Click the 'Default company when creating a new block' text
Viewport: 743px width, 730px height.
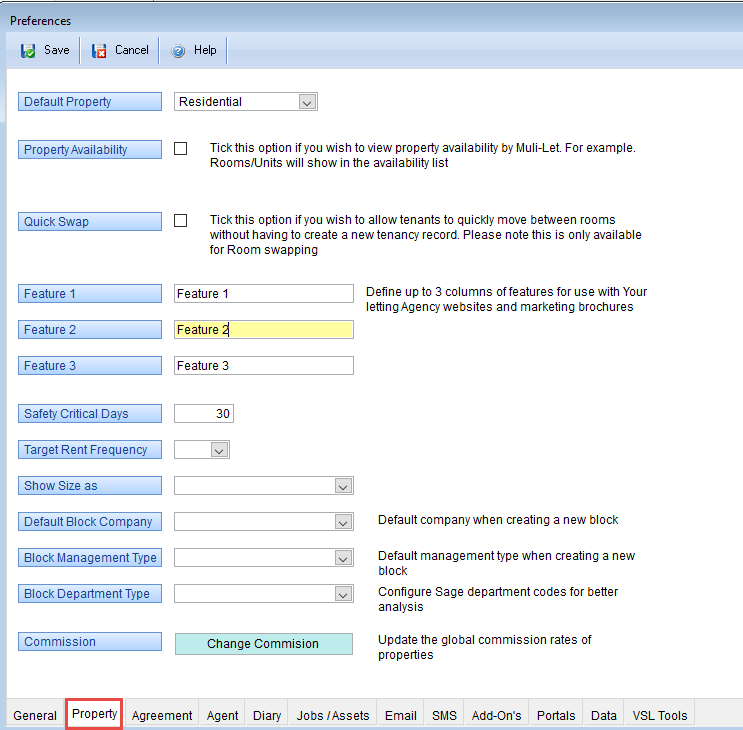pos(498,520)
